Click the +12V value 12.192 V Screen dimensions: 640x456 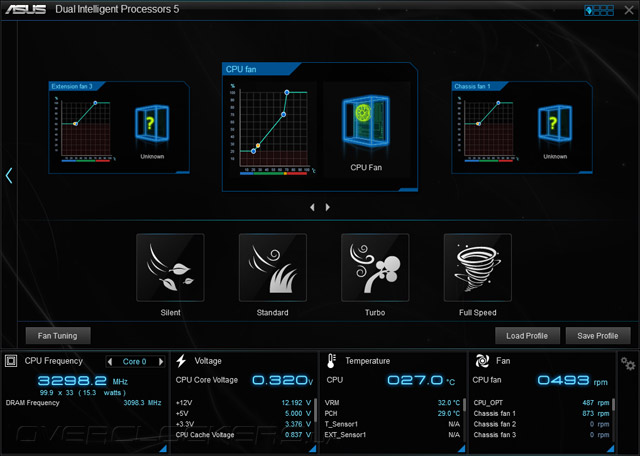click(x=296, y=403)
